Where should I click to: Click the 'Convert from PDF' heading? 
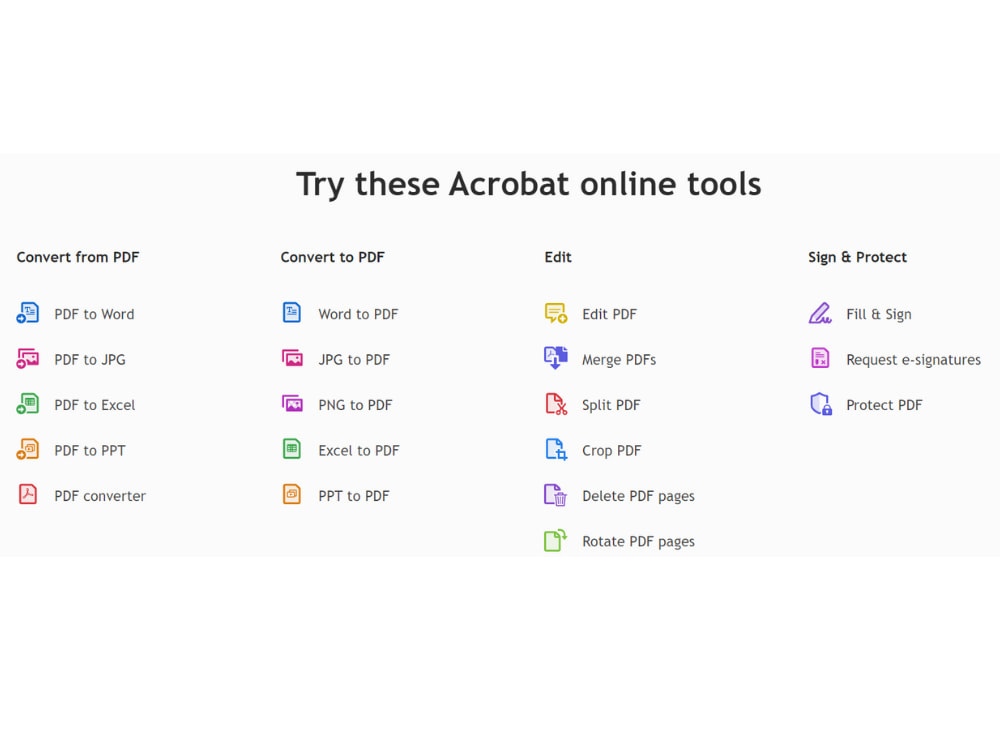78,257
